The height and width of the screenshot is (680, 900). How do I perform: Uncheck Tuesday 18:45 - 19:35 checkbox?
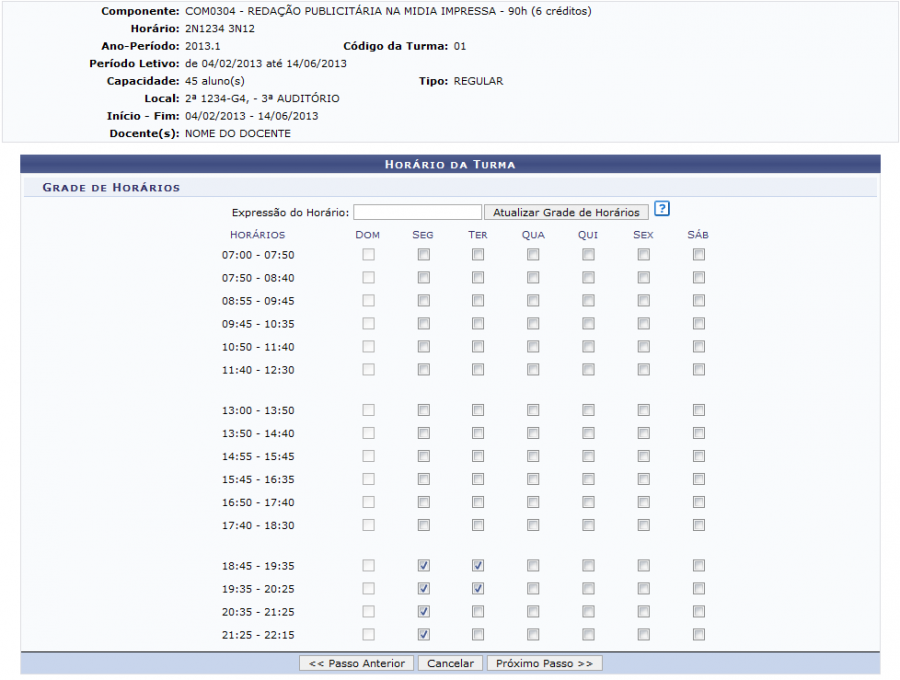(478, 566)
